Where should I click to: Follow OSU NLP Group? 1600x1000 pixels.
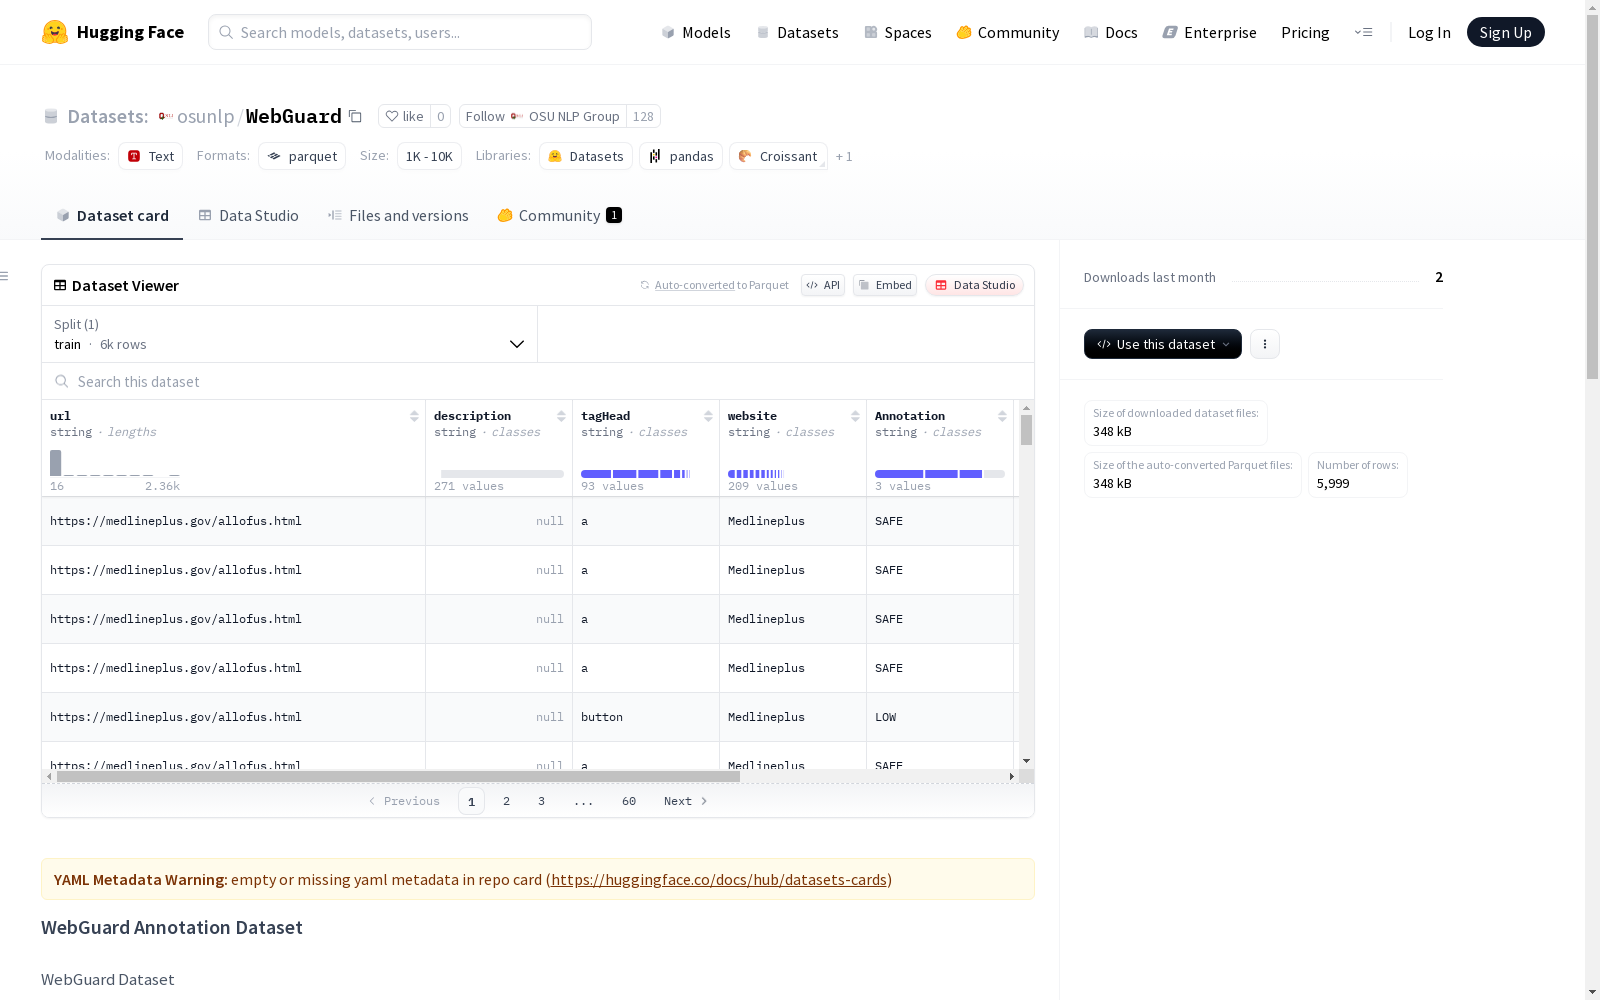click(543, 116)
